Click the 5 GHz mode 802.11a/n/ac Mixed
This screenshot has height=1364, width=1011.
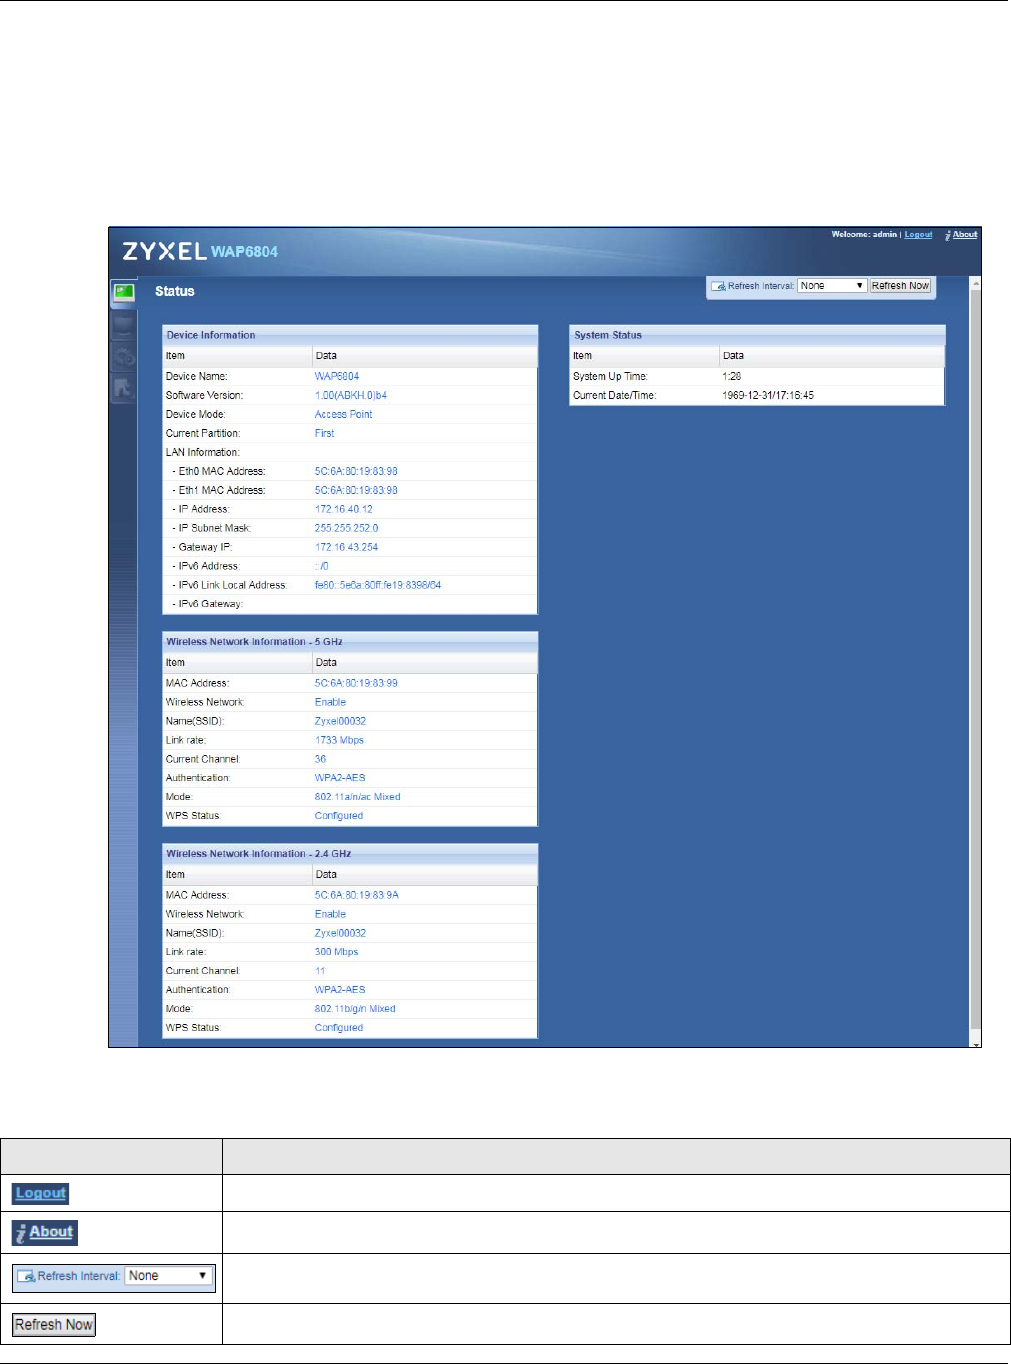pos(358,798)
